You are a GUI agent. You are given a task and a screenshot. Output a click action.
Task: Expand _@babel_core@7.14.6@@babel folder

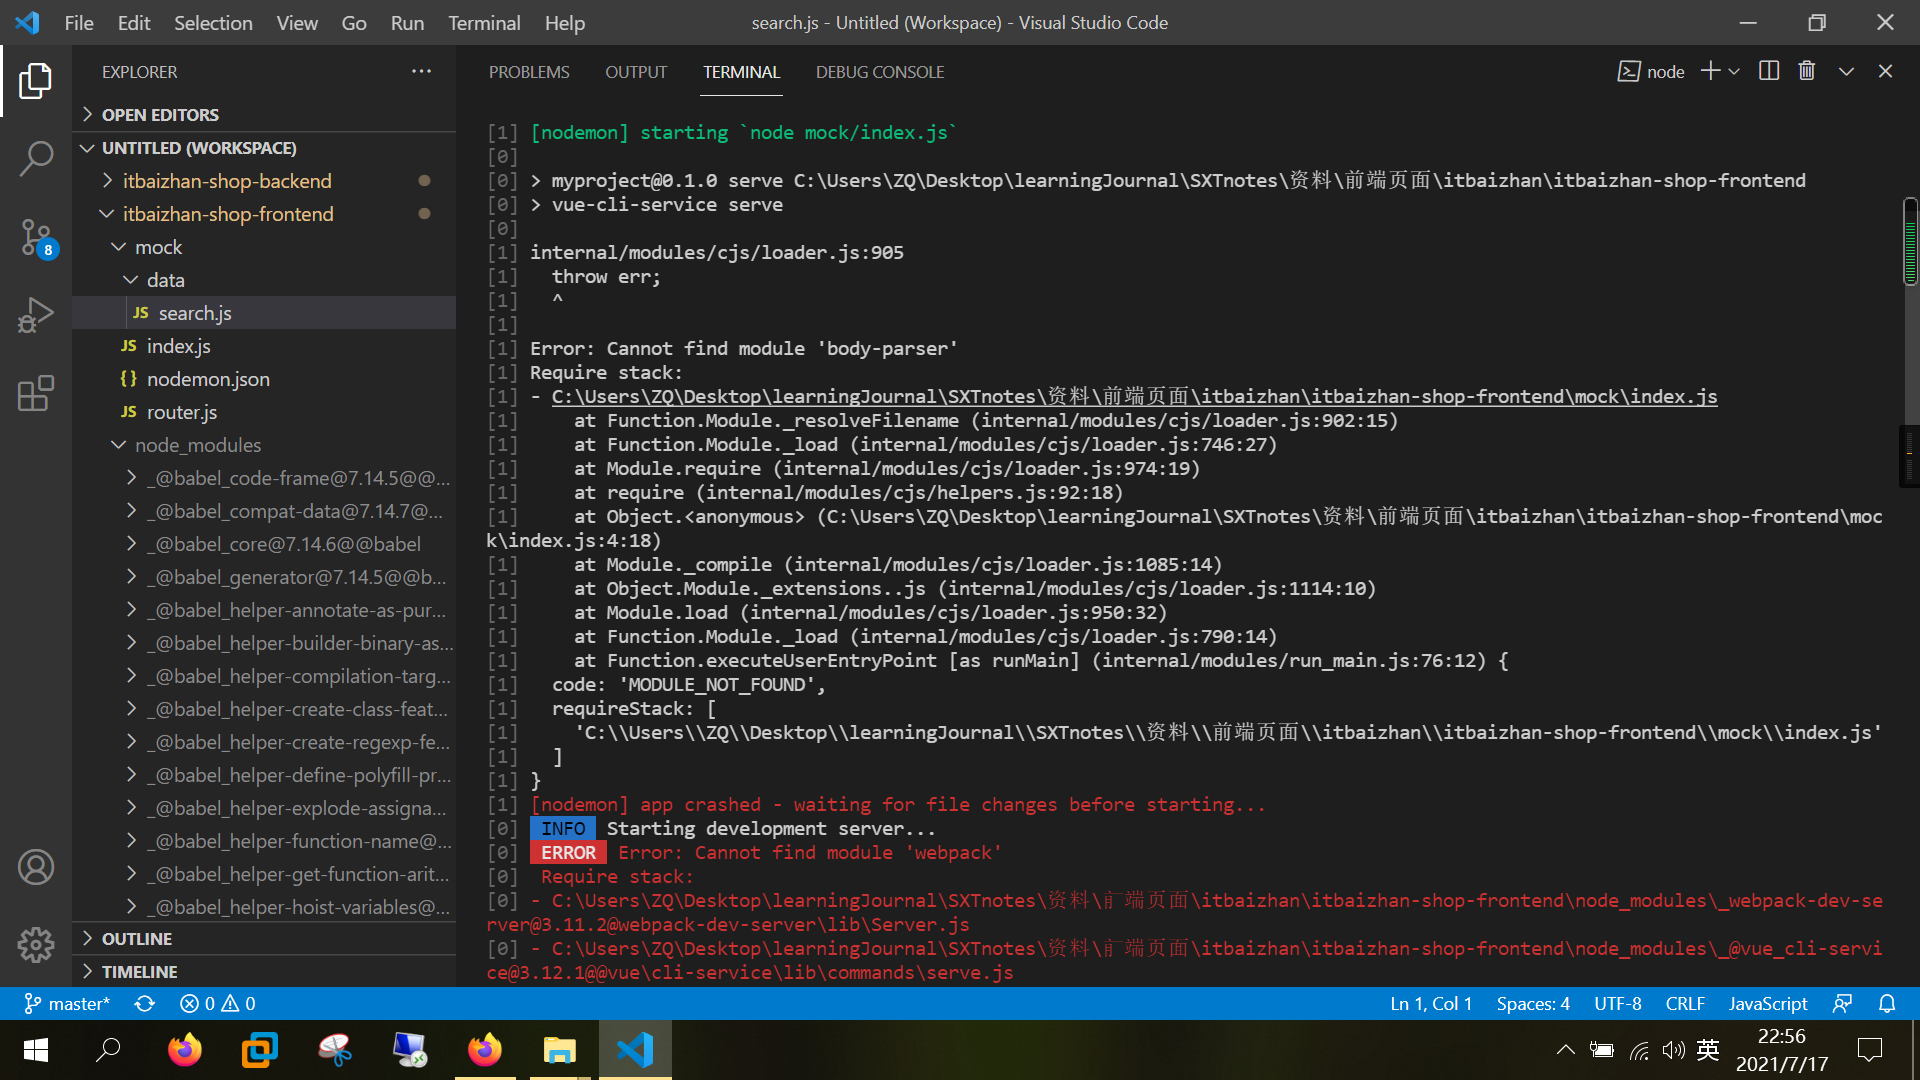[x=264, y=544]
